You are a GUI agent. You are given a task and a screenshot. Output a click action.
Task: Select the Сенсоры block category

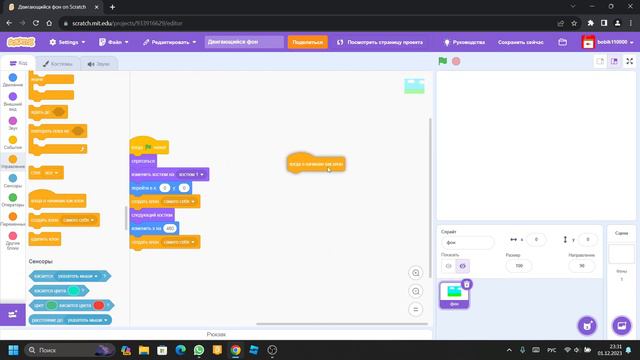[x=13, y=181]
